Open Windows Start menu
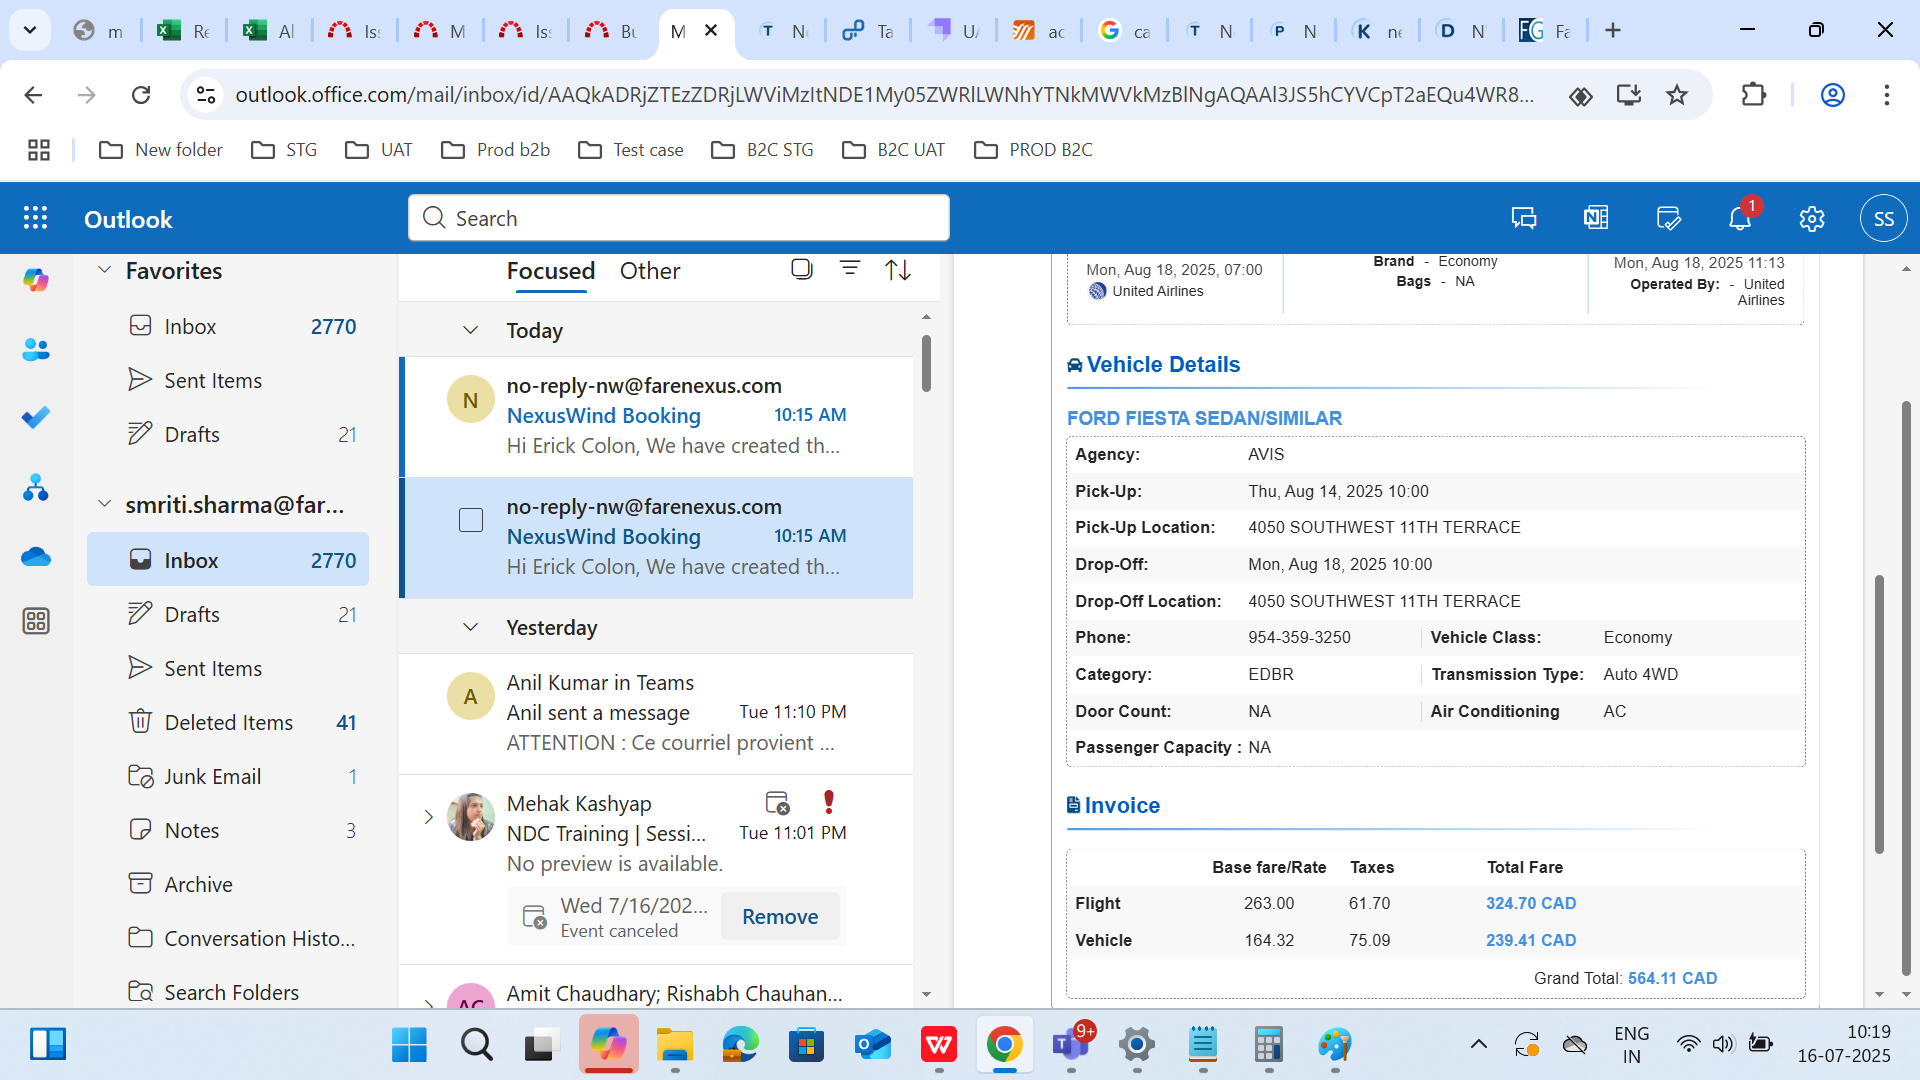This screenshot has width=1920, height=1080. click(x=409, y=1045)
